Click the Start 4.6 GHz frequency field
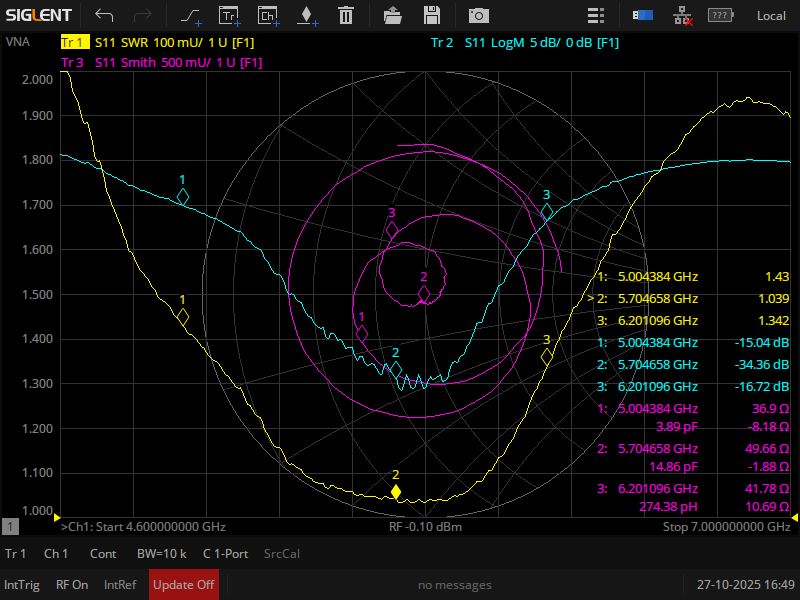Viewport: 800px width, 600px height. point(144,526)
